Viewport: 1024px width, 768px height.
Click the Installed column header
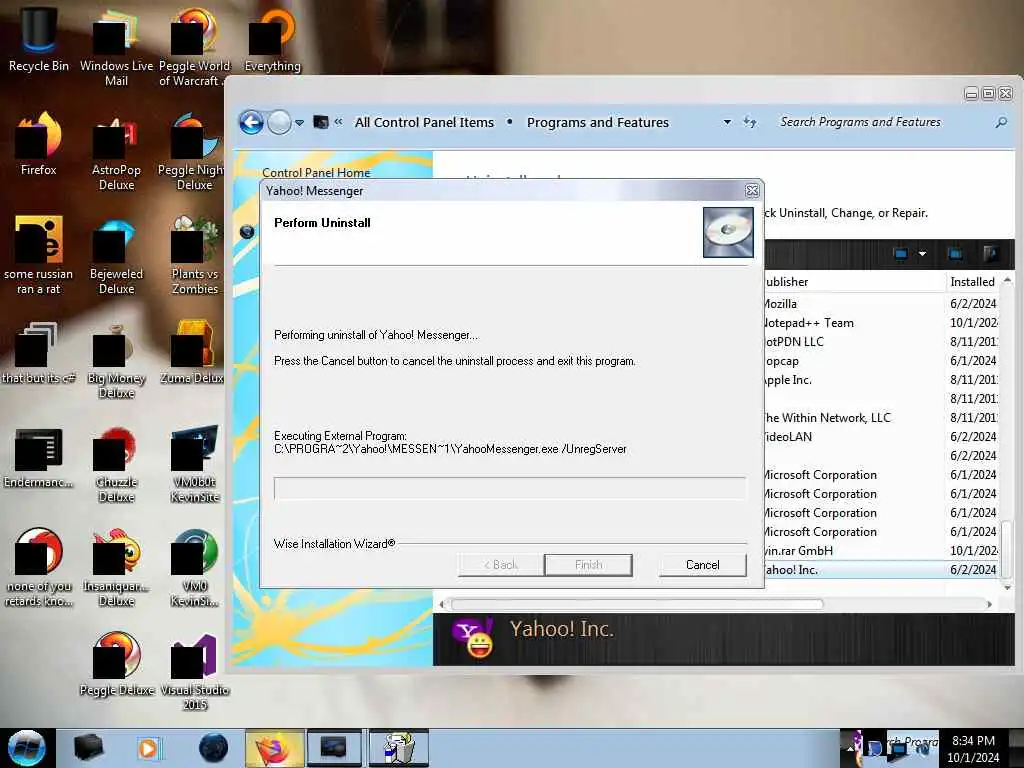pos(972,281)
